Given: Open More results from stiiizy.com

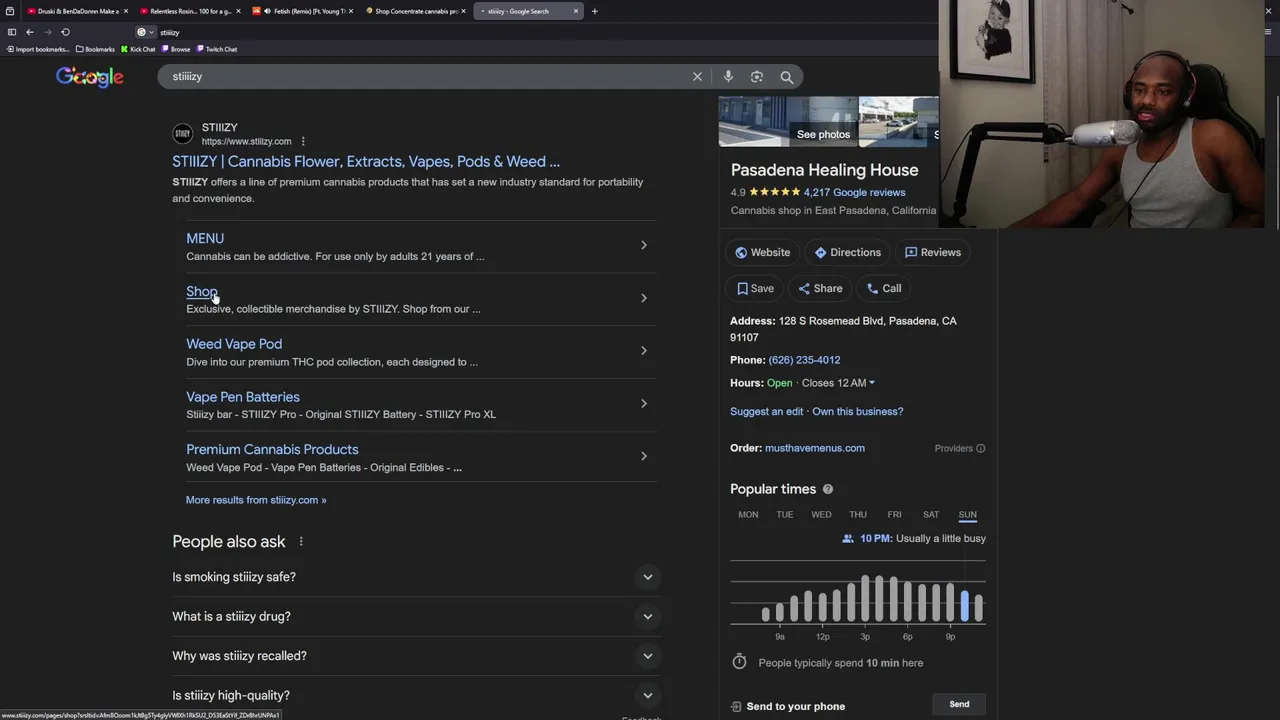Looking at the screenshot, I should point(256,500).
